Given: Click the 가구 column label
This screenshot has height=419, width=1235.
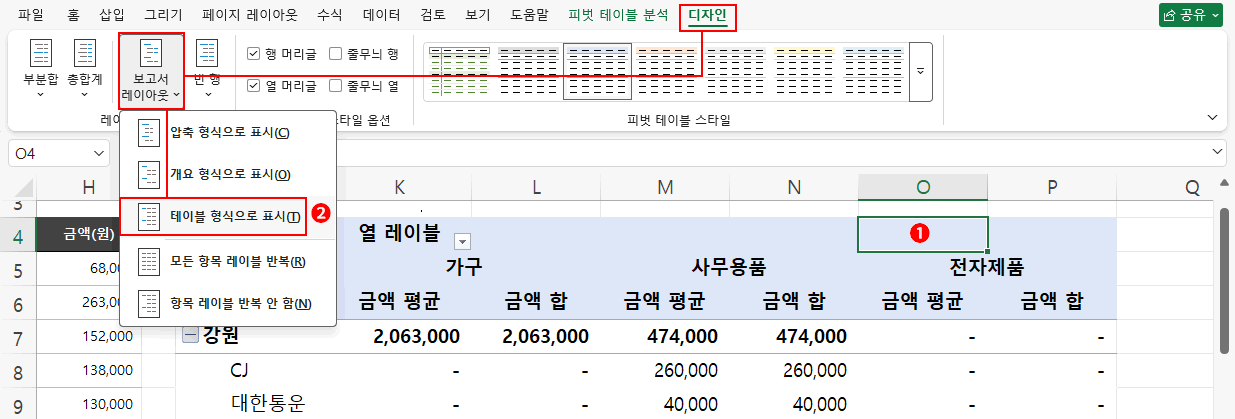Looking at the screenshot, I should click(465, 267).
